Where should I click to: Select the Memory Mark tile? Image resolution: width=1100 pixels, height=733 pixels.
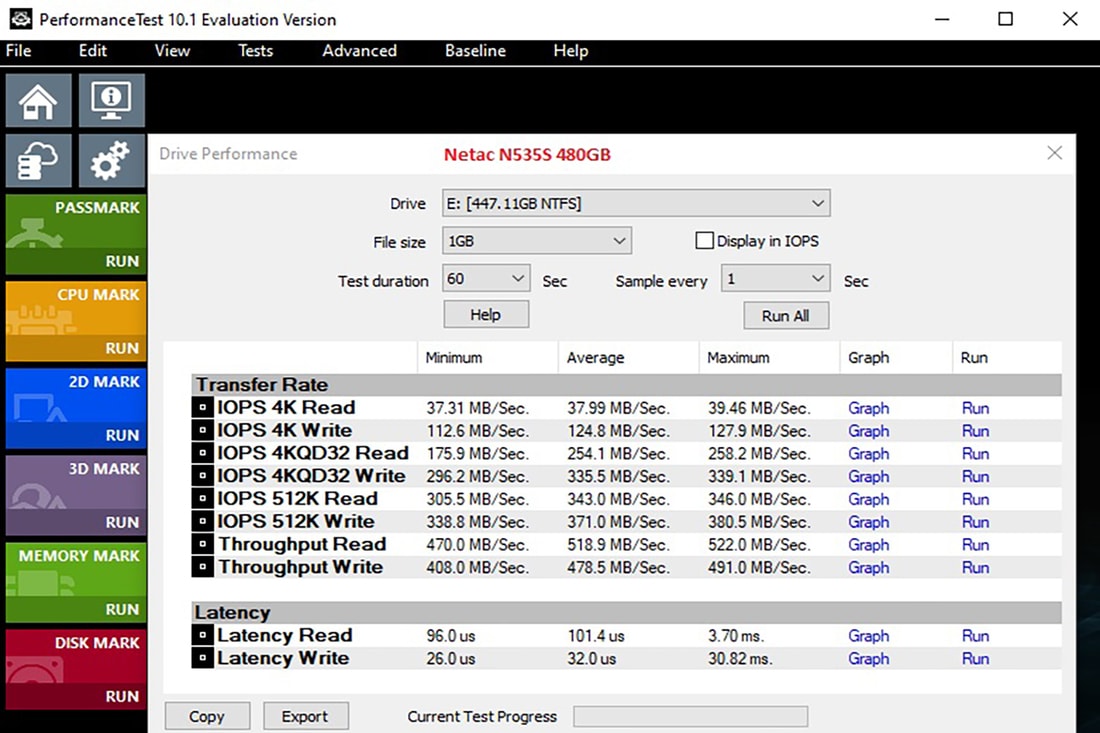click(x=75, y=582)
